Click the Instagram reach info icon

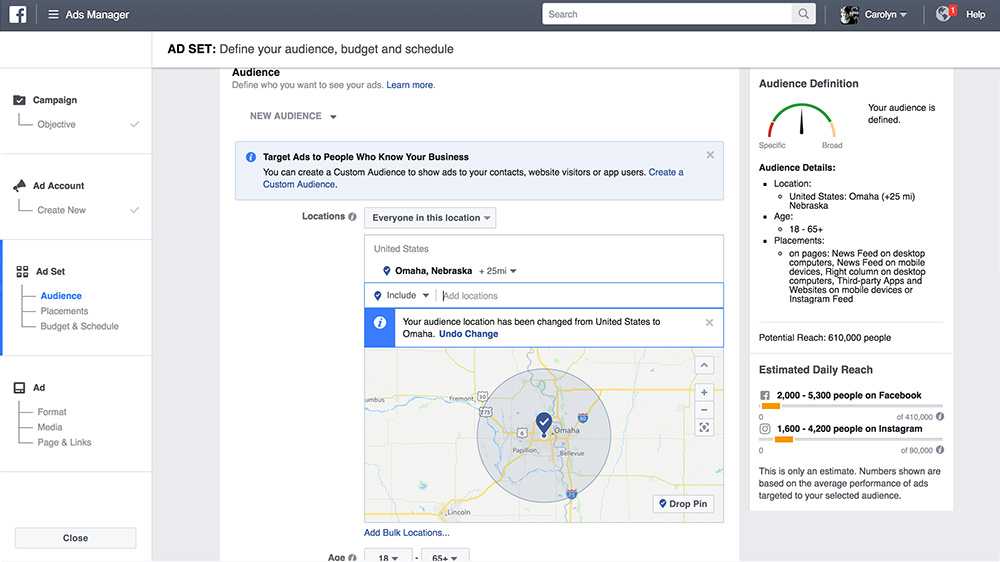tap(939, 450)
